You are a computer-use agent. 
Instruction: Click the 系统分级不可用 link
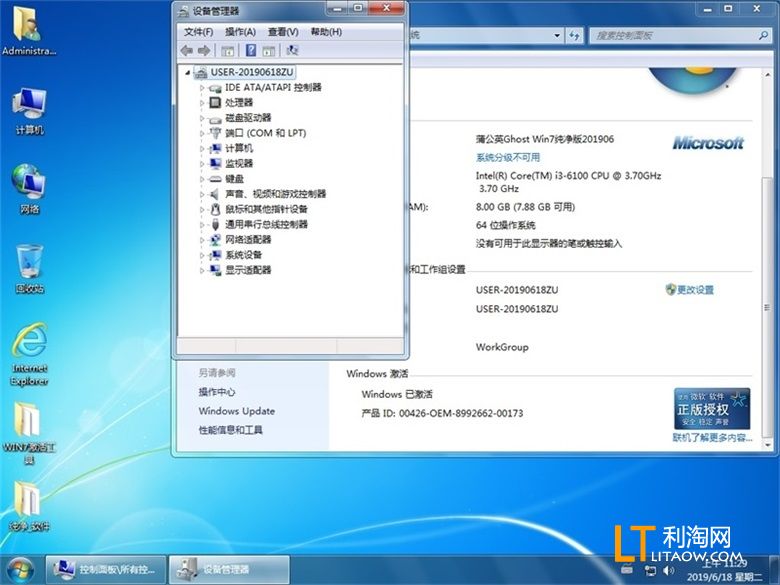tap(507, 158)
